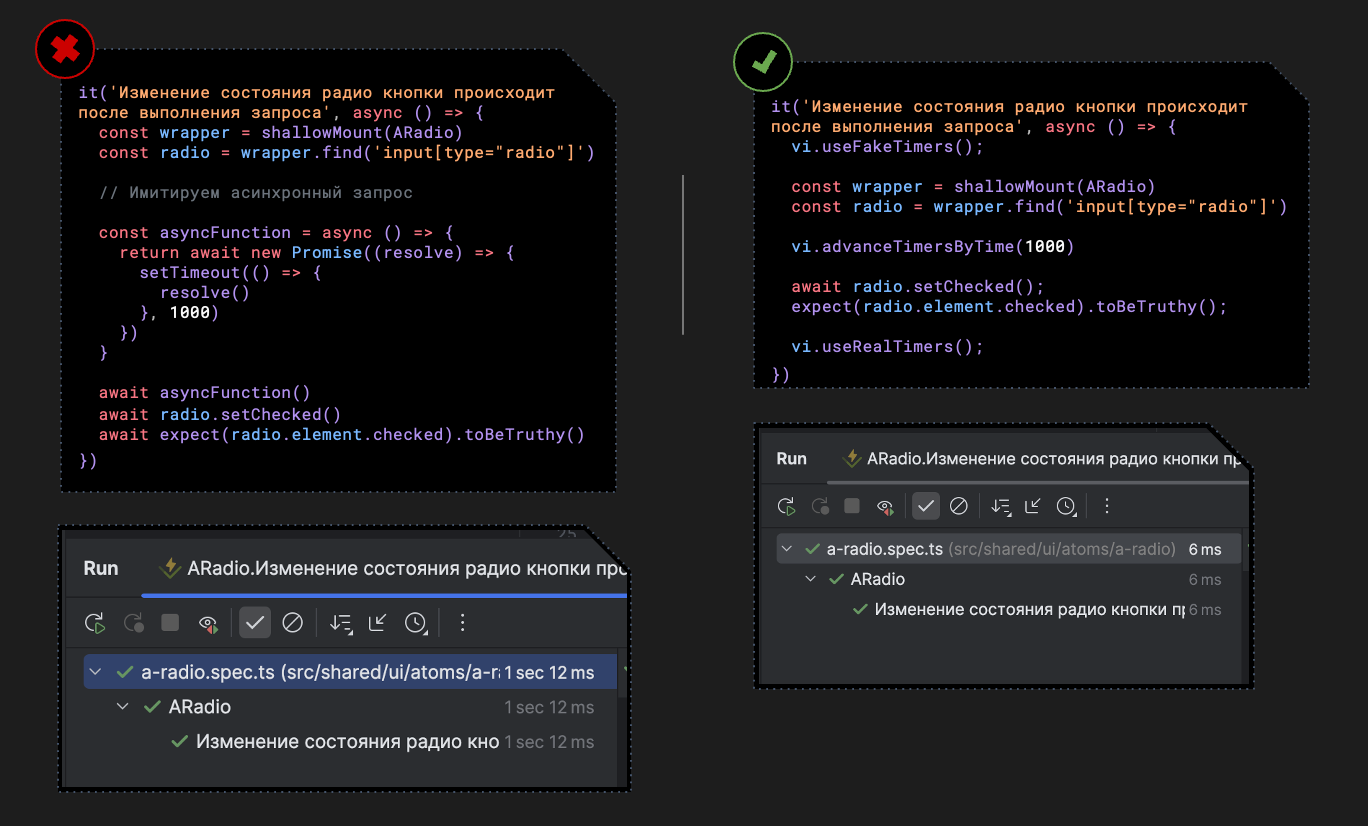Click Rerun icon in the 1 sec 12 ms panel

coord(95,624)
